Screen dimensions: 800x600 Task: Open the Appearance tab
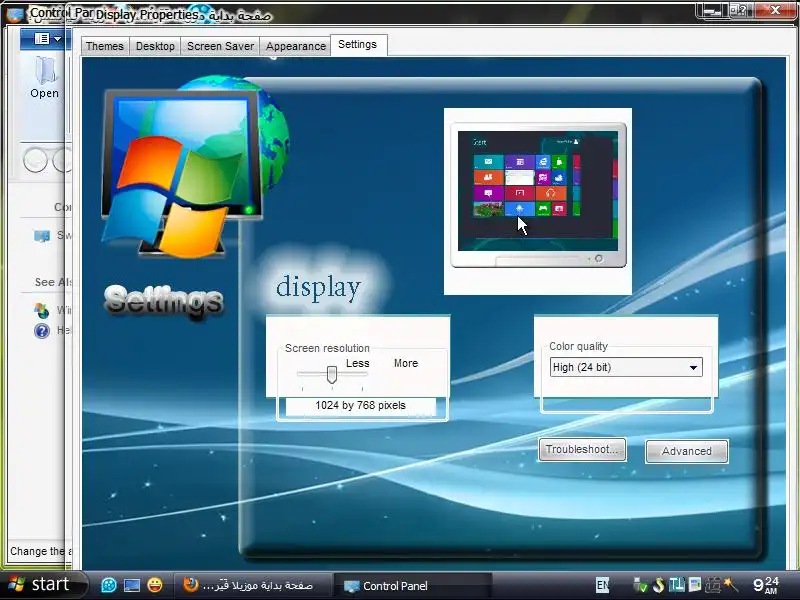click(x=295, y=46)
